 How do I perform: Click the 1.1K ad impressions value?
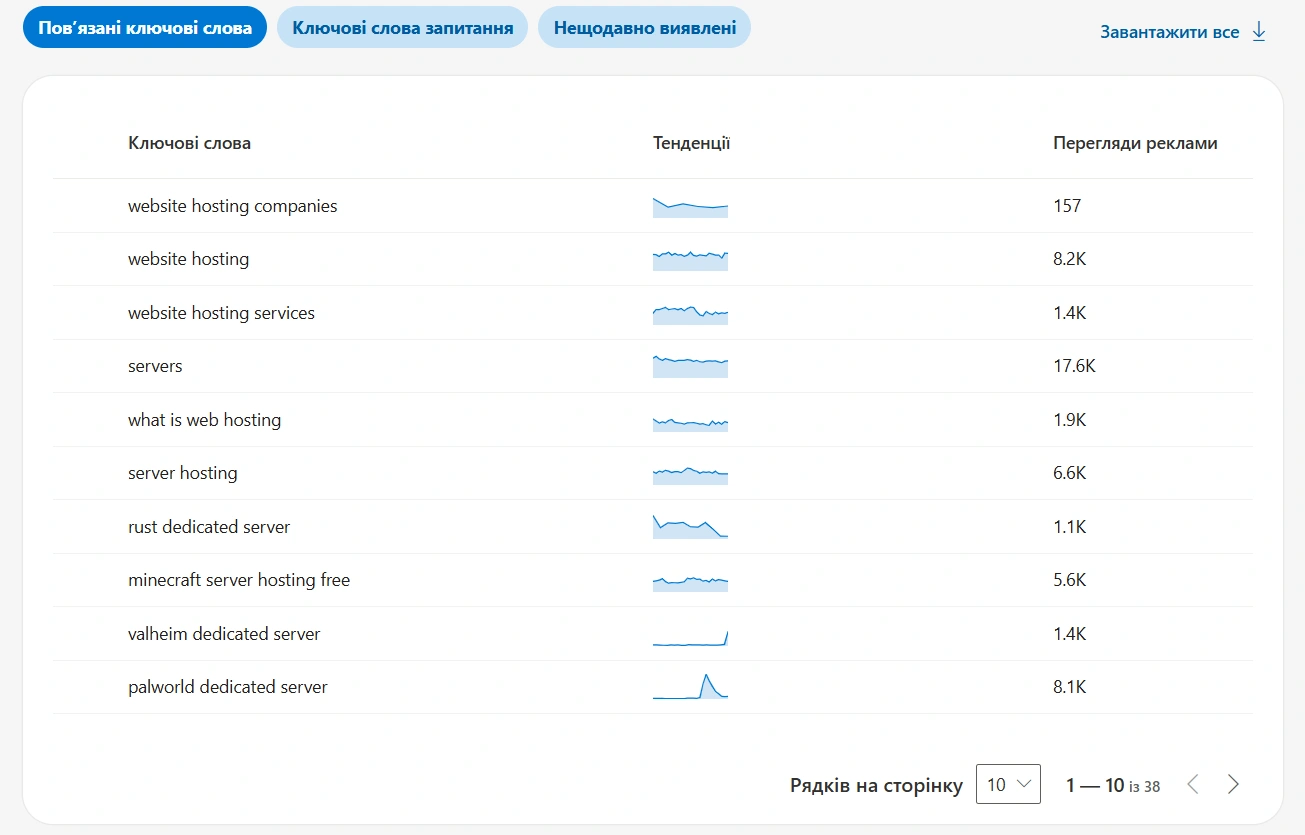tap(1069, 527)
